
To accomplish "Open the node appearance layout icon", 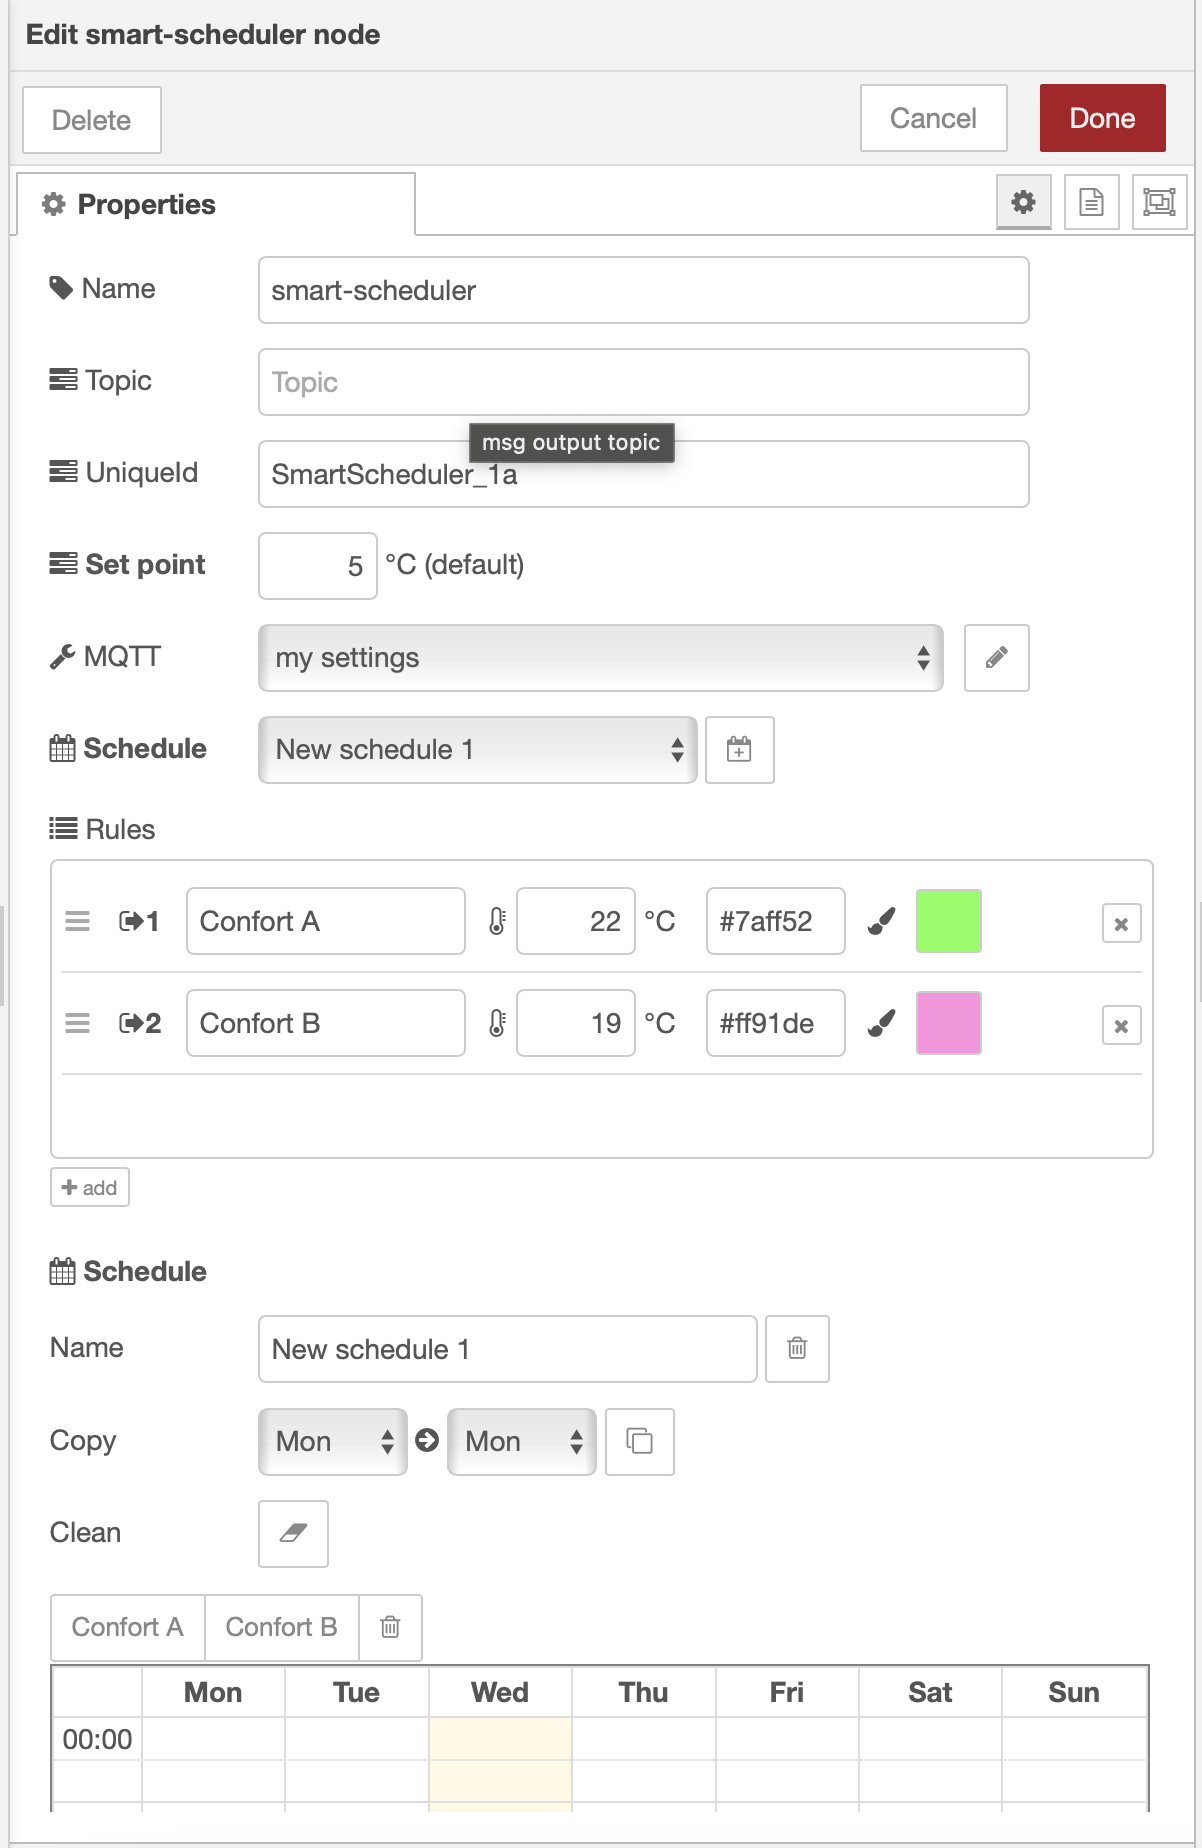I will click(x=1159, y=203).
